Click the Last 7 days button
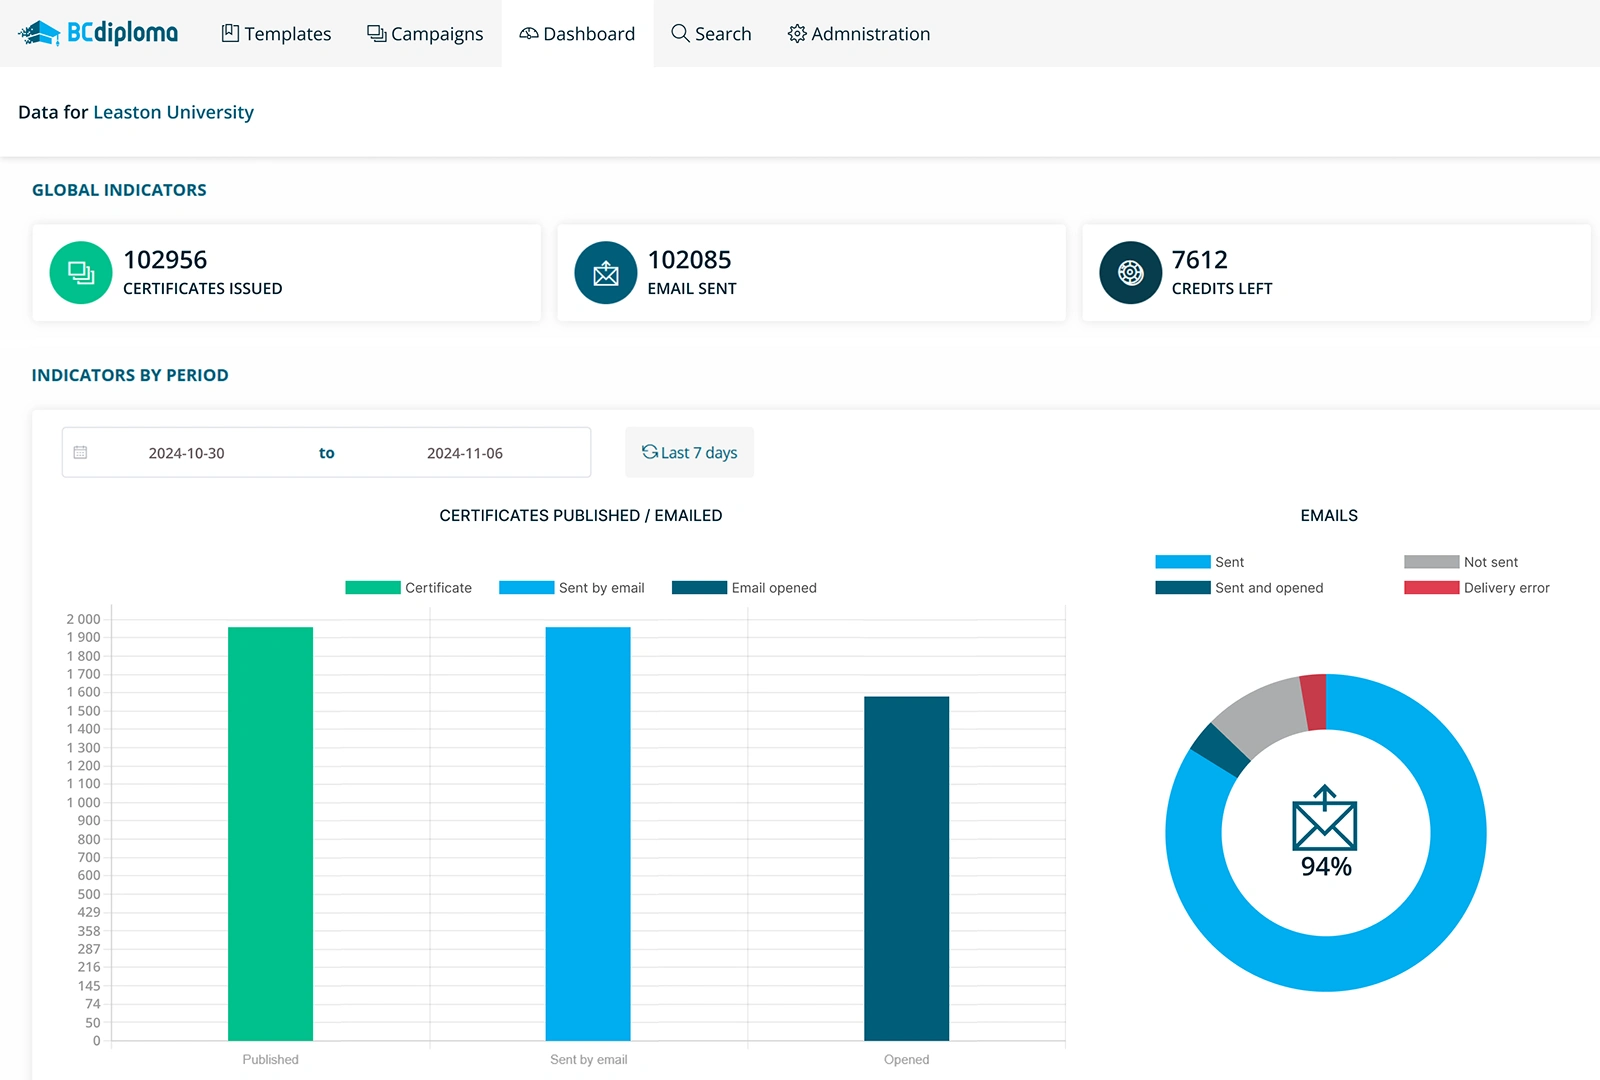This screenshot has width=1600, height=1080. click(689, 452)
